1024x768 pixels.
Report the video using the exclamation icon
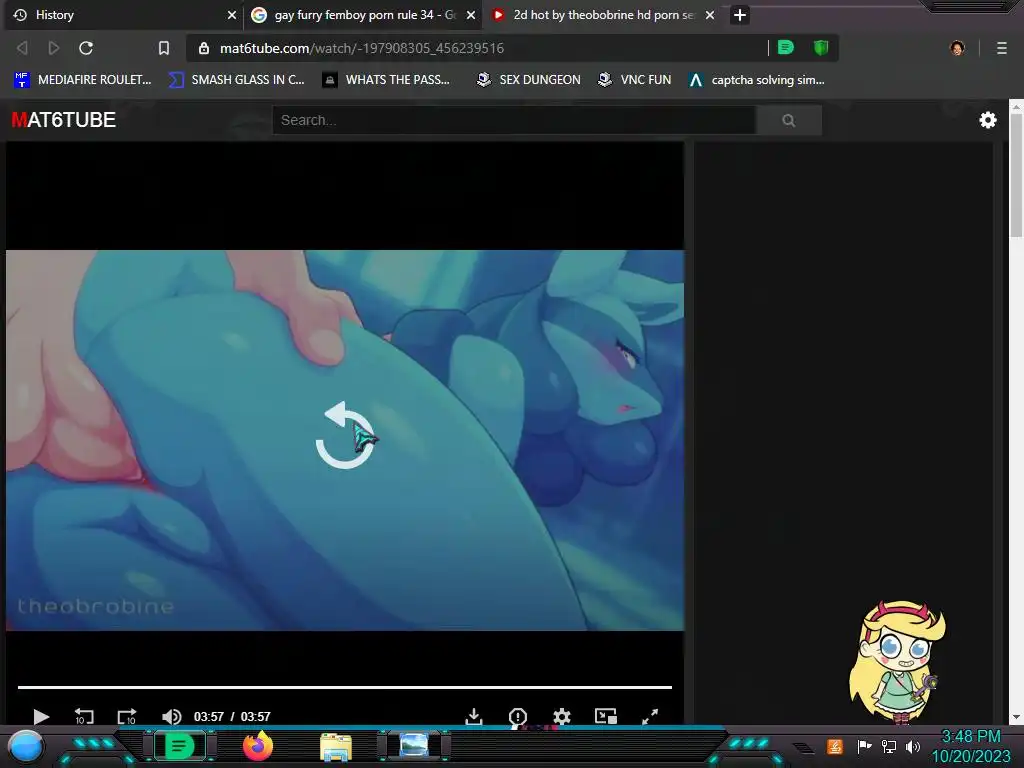point(518,716)
